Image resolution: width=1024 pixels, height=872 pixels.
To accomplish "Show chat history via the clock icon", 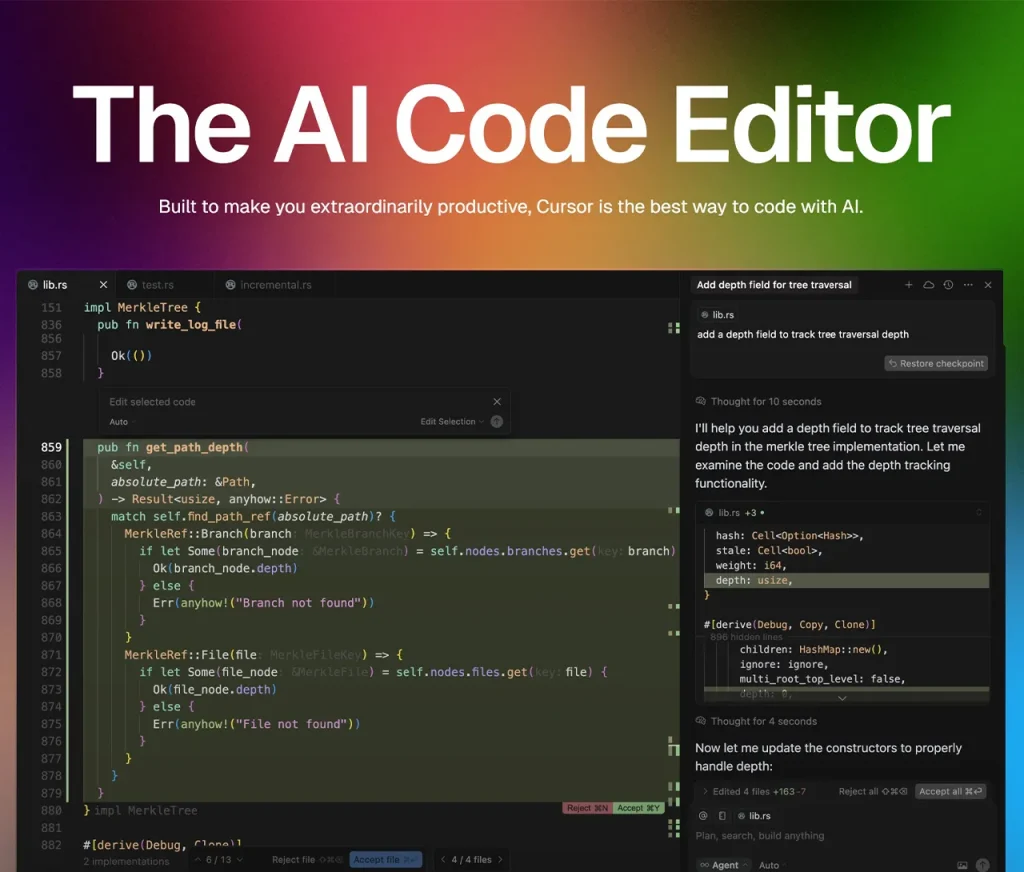I will [x=948, y=285].
